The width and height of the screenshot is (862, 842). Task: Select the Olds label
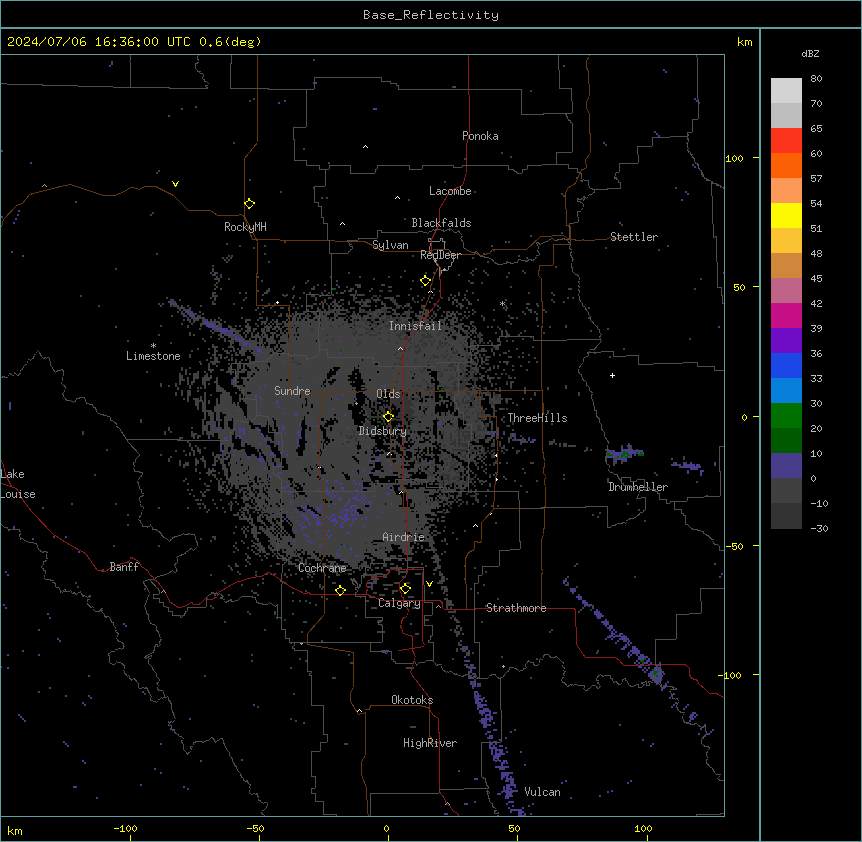[388, 394]
